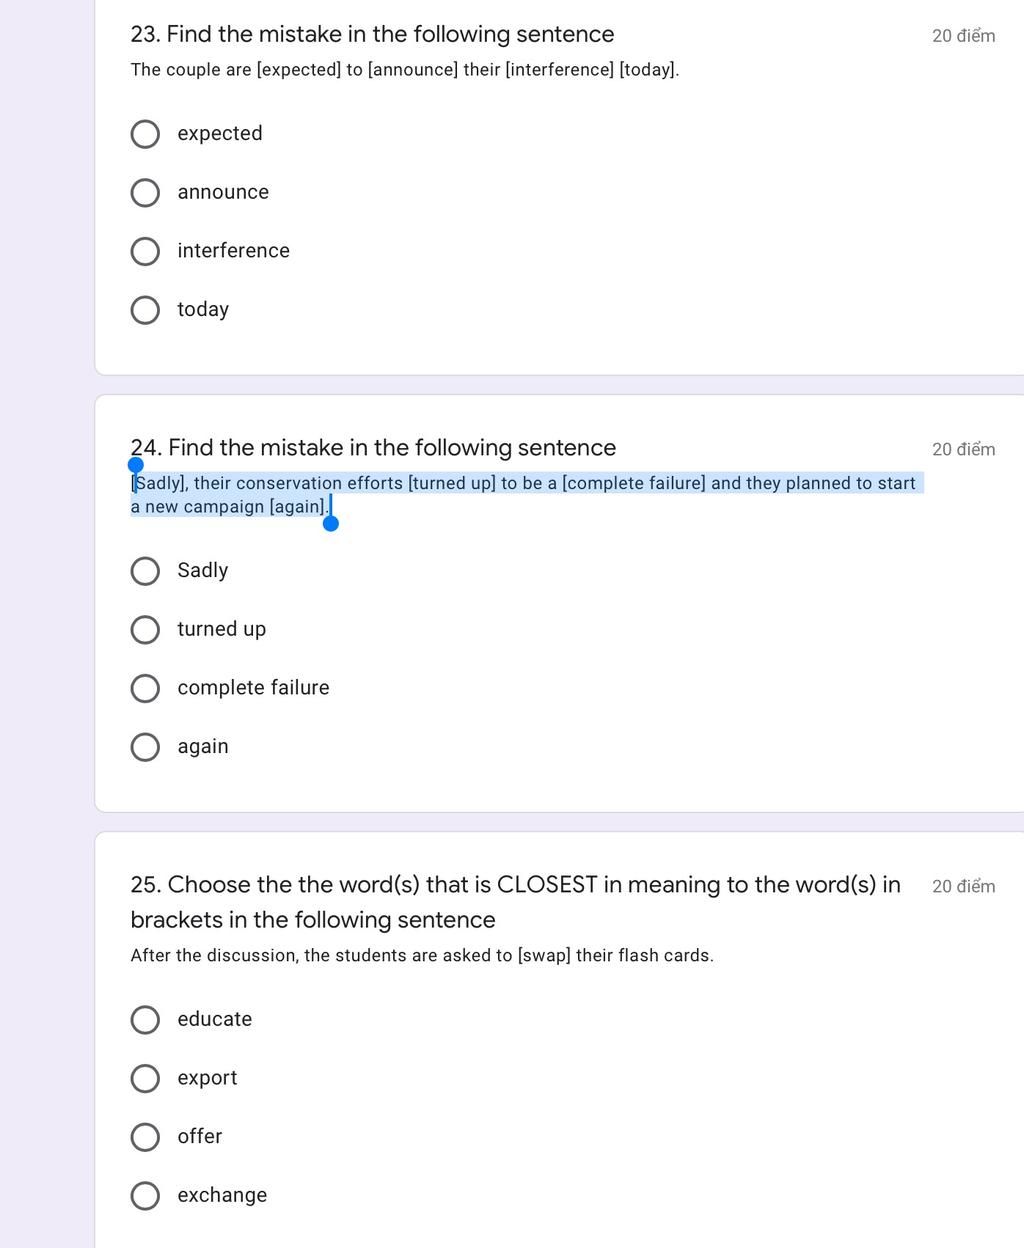This screenshot has height=1248, width=1024.
Task: Choose 'interference' as the mistake
Action: click(x=145, y=251)
